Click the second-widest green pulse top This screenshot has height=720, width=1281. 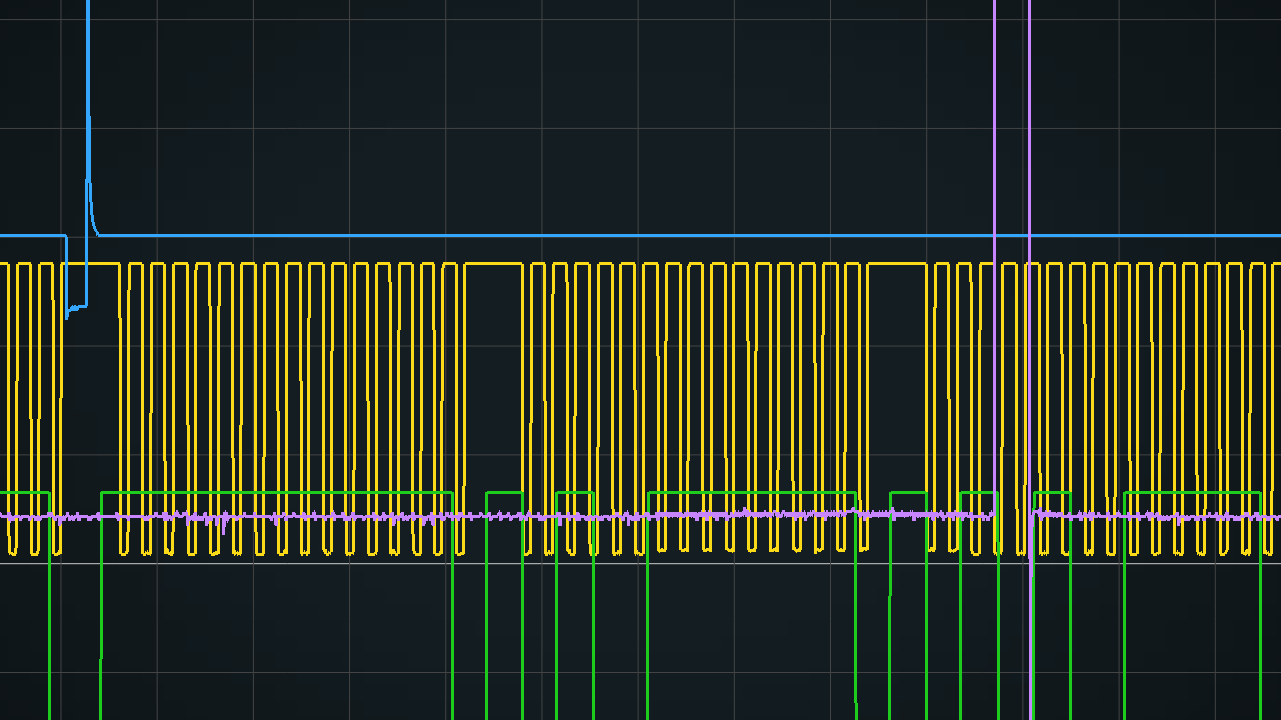tap(752, 492)
